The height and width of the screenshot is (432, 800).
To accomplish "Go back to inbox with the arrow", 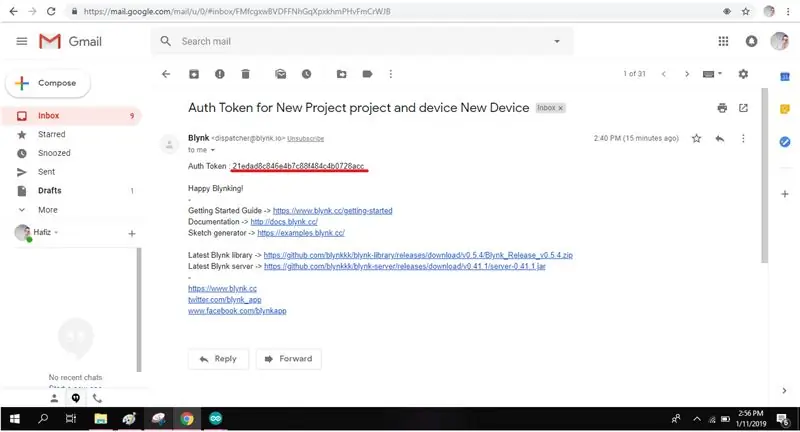I will pyautogui.click(x=166, y=74).
